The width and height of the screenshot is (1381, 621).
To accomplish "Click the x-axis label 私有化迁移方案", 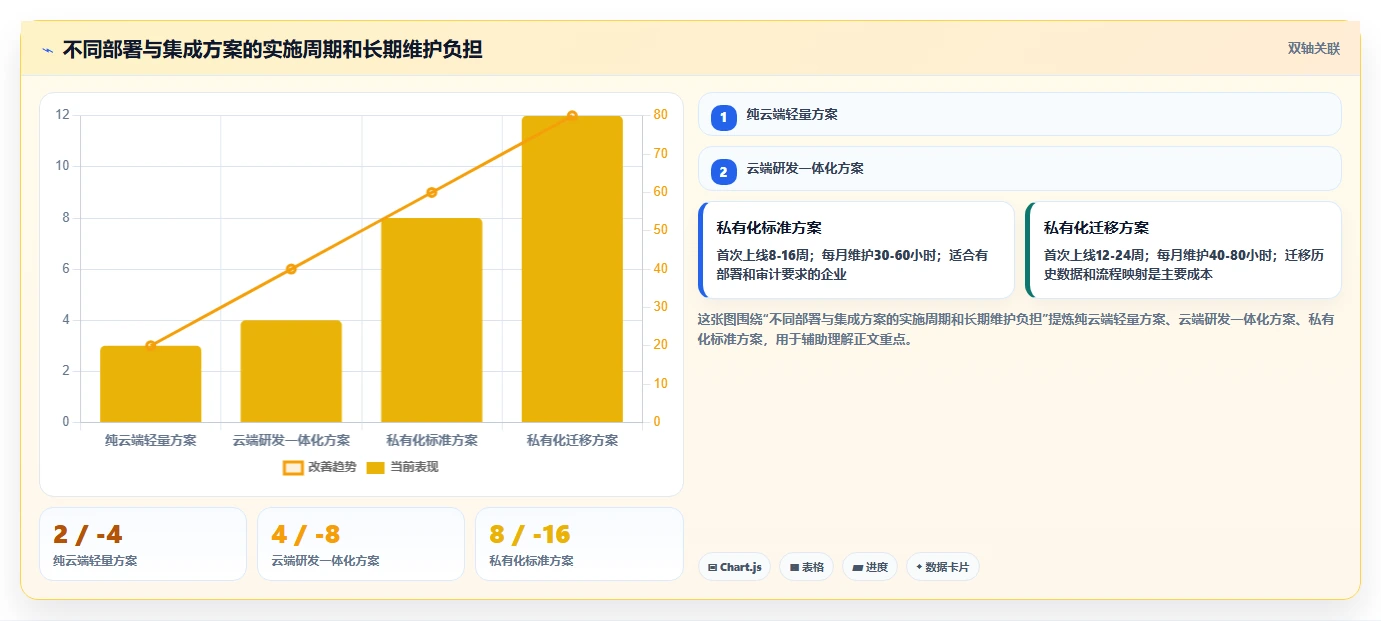I will [572, 440].
